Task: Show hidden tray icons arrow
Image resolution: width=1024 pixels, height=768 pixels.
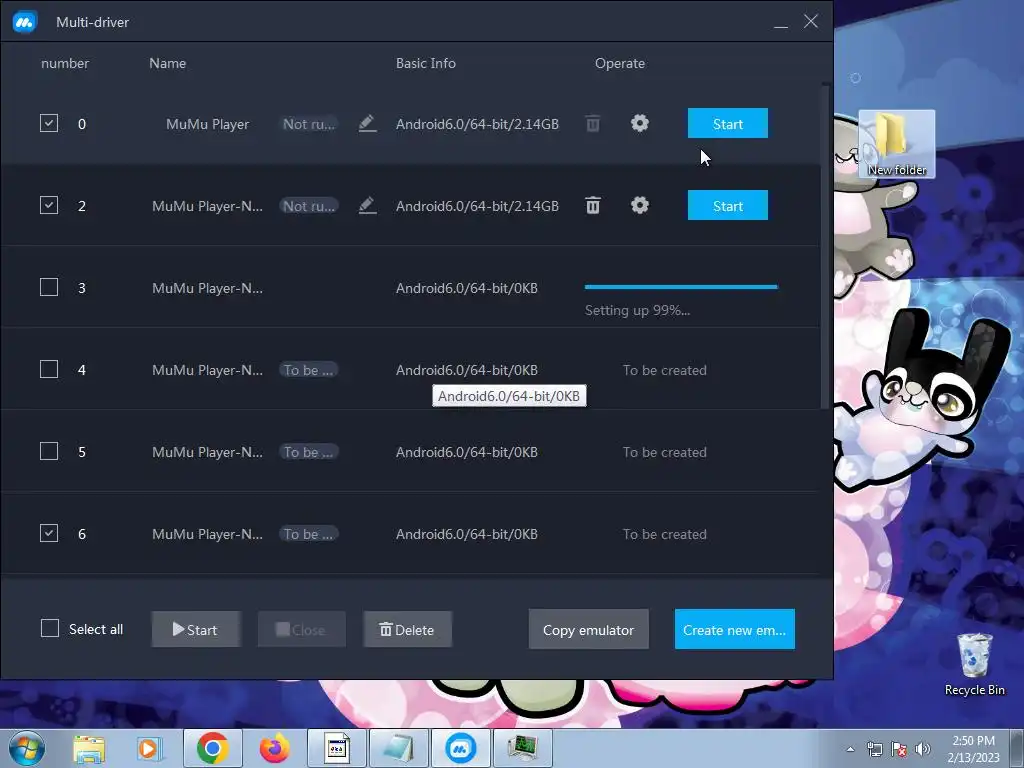Action: tap(850, 749)
